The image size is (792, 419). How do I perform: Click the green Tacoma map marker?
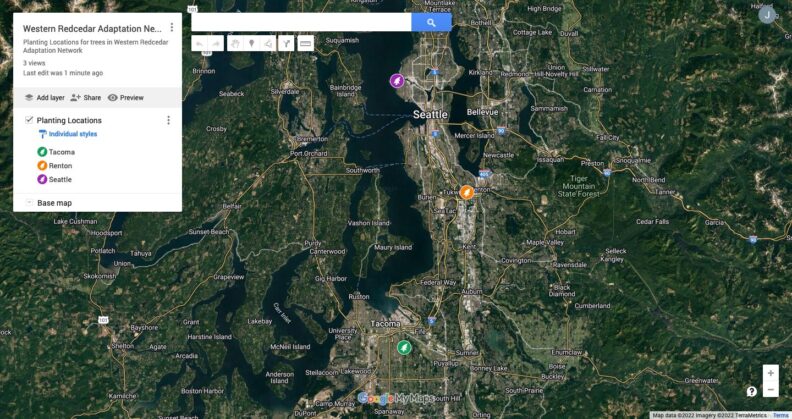tap(404, 347)
